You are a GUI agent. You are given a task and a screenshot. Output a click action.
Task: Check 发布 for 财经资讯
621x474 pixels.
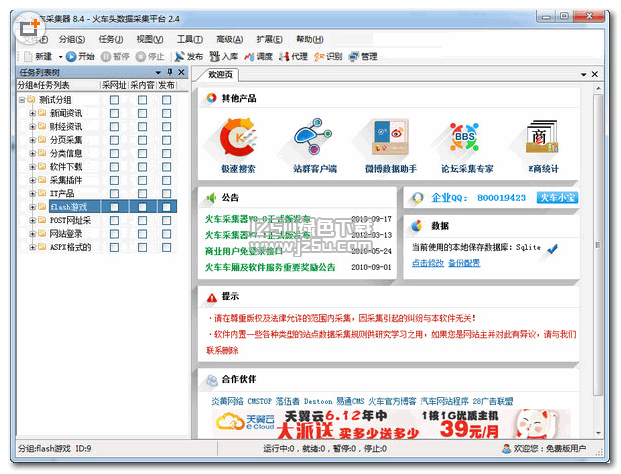(167, 127)
